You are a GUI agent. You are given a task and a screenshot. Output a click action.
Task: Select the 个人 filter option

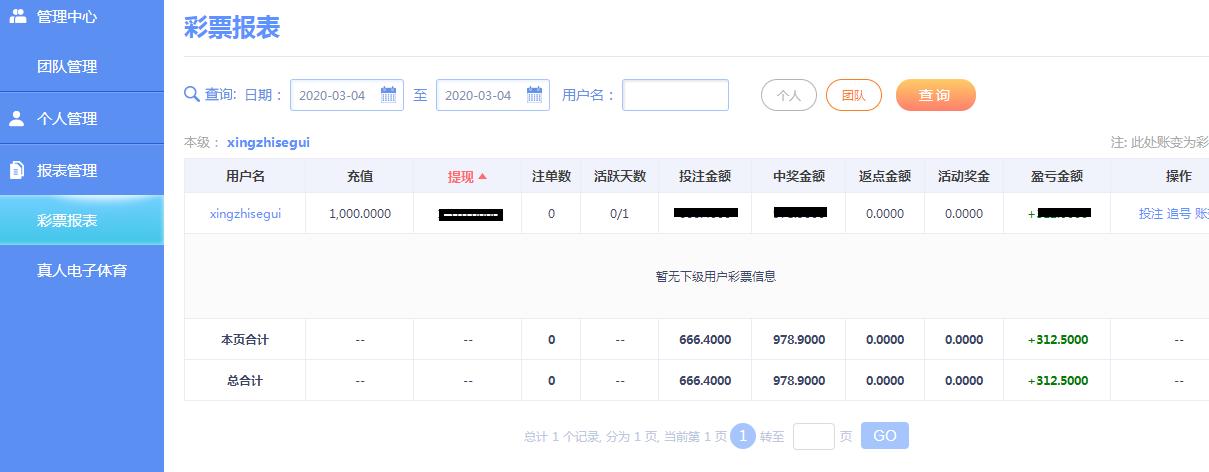(789, 95)
